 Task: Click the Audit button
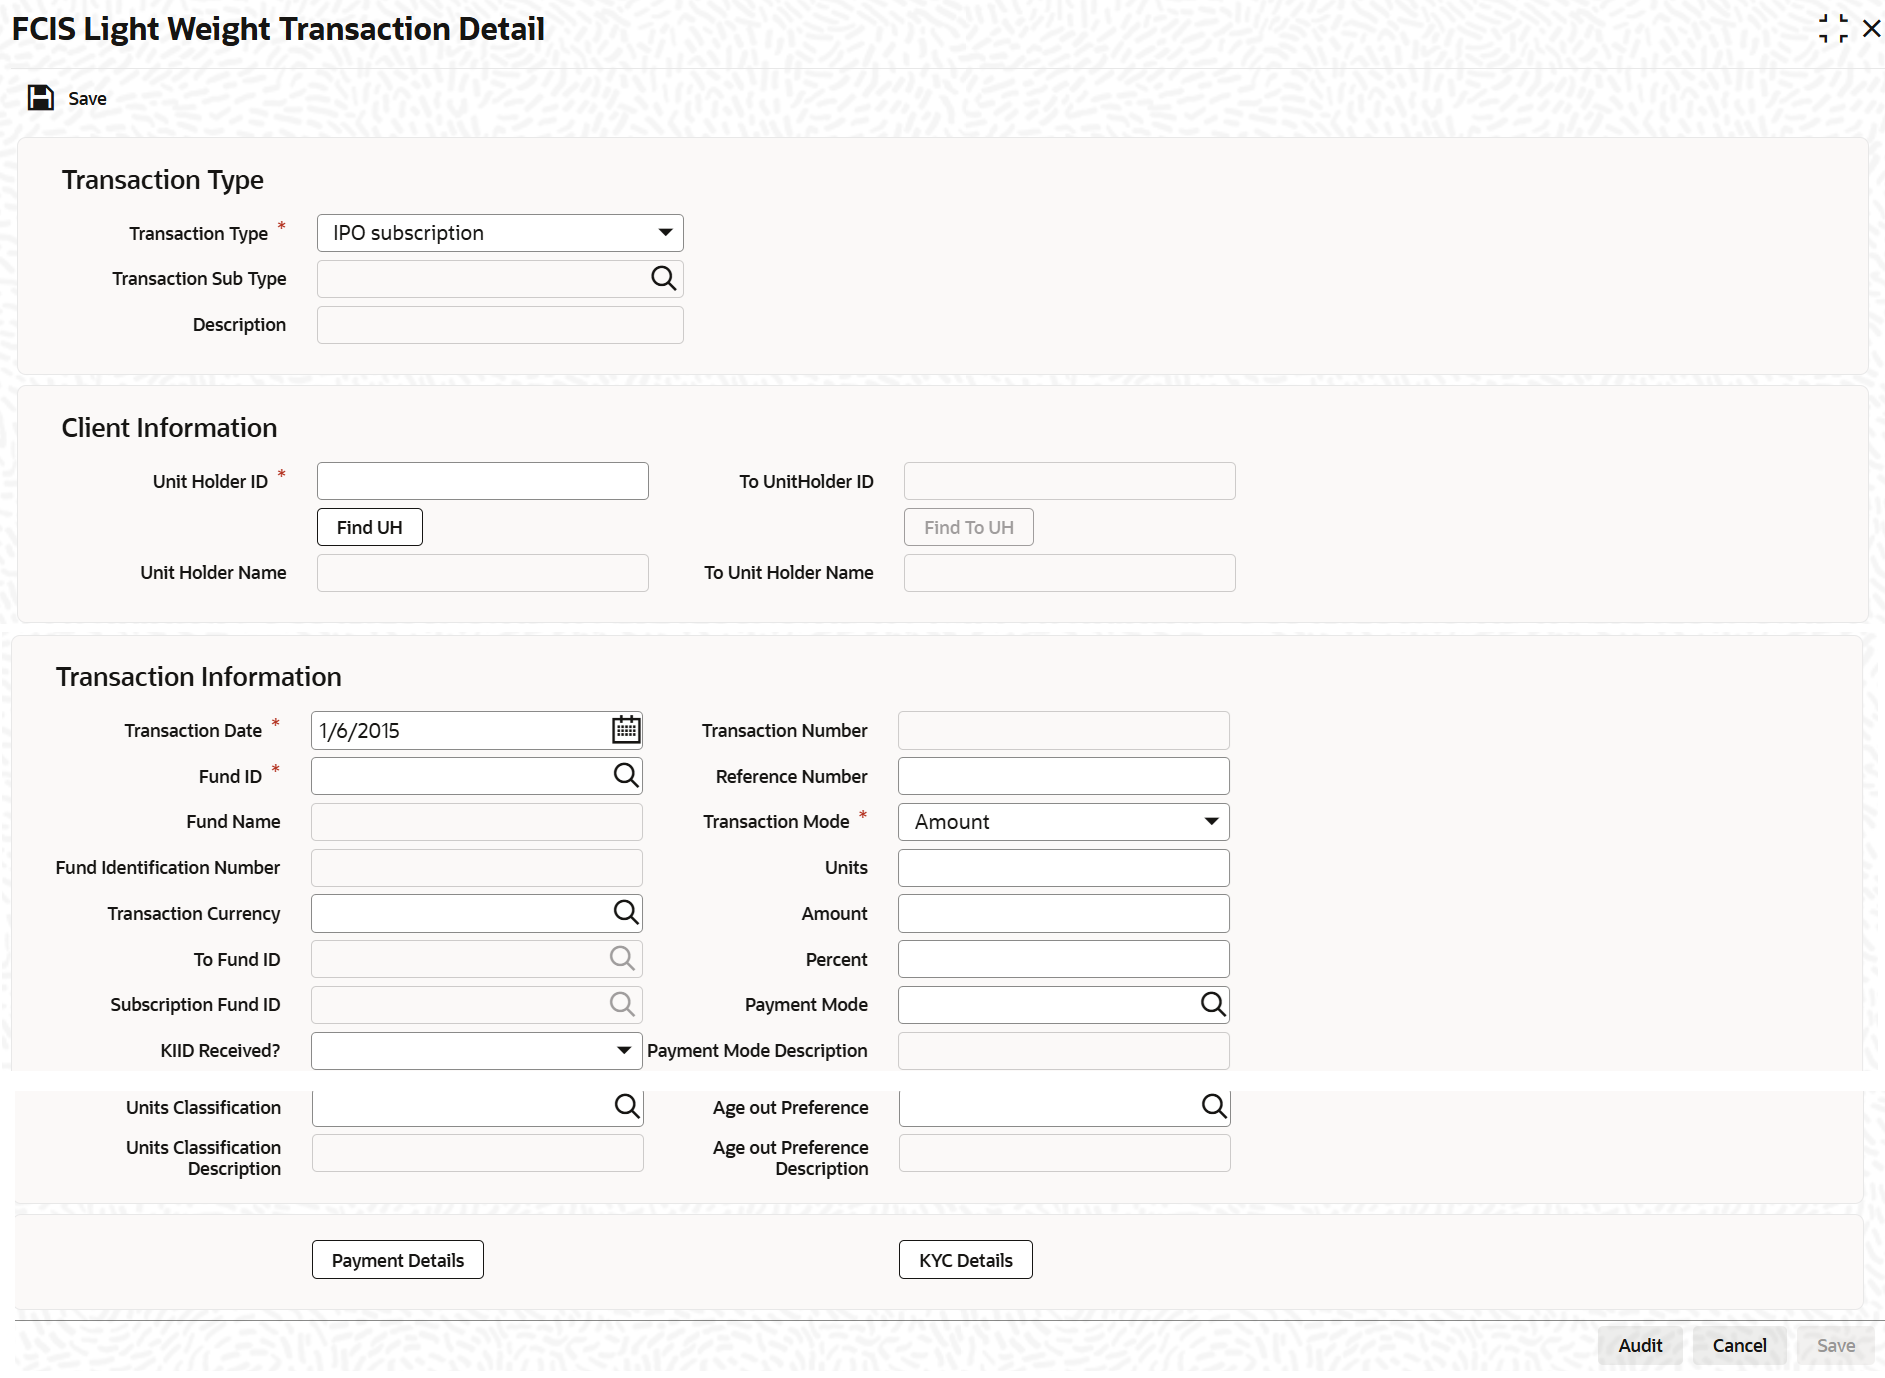[x=1640, y=1346]
